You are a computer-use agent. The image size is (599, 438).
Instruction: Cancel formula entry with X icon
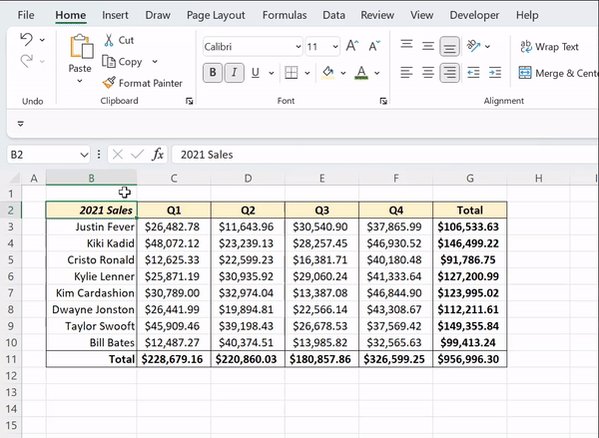[118, 155]
